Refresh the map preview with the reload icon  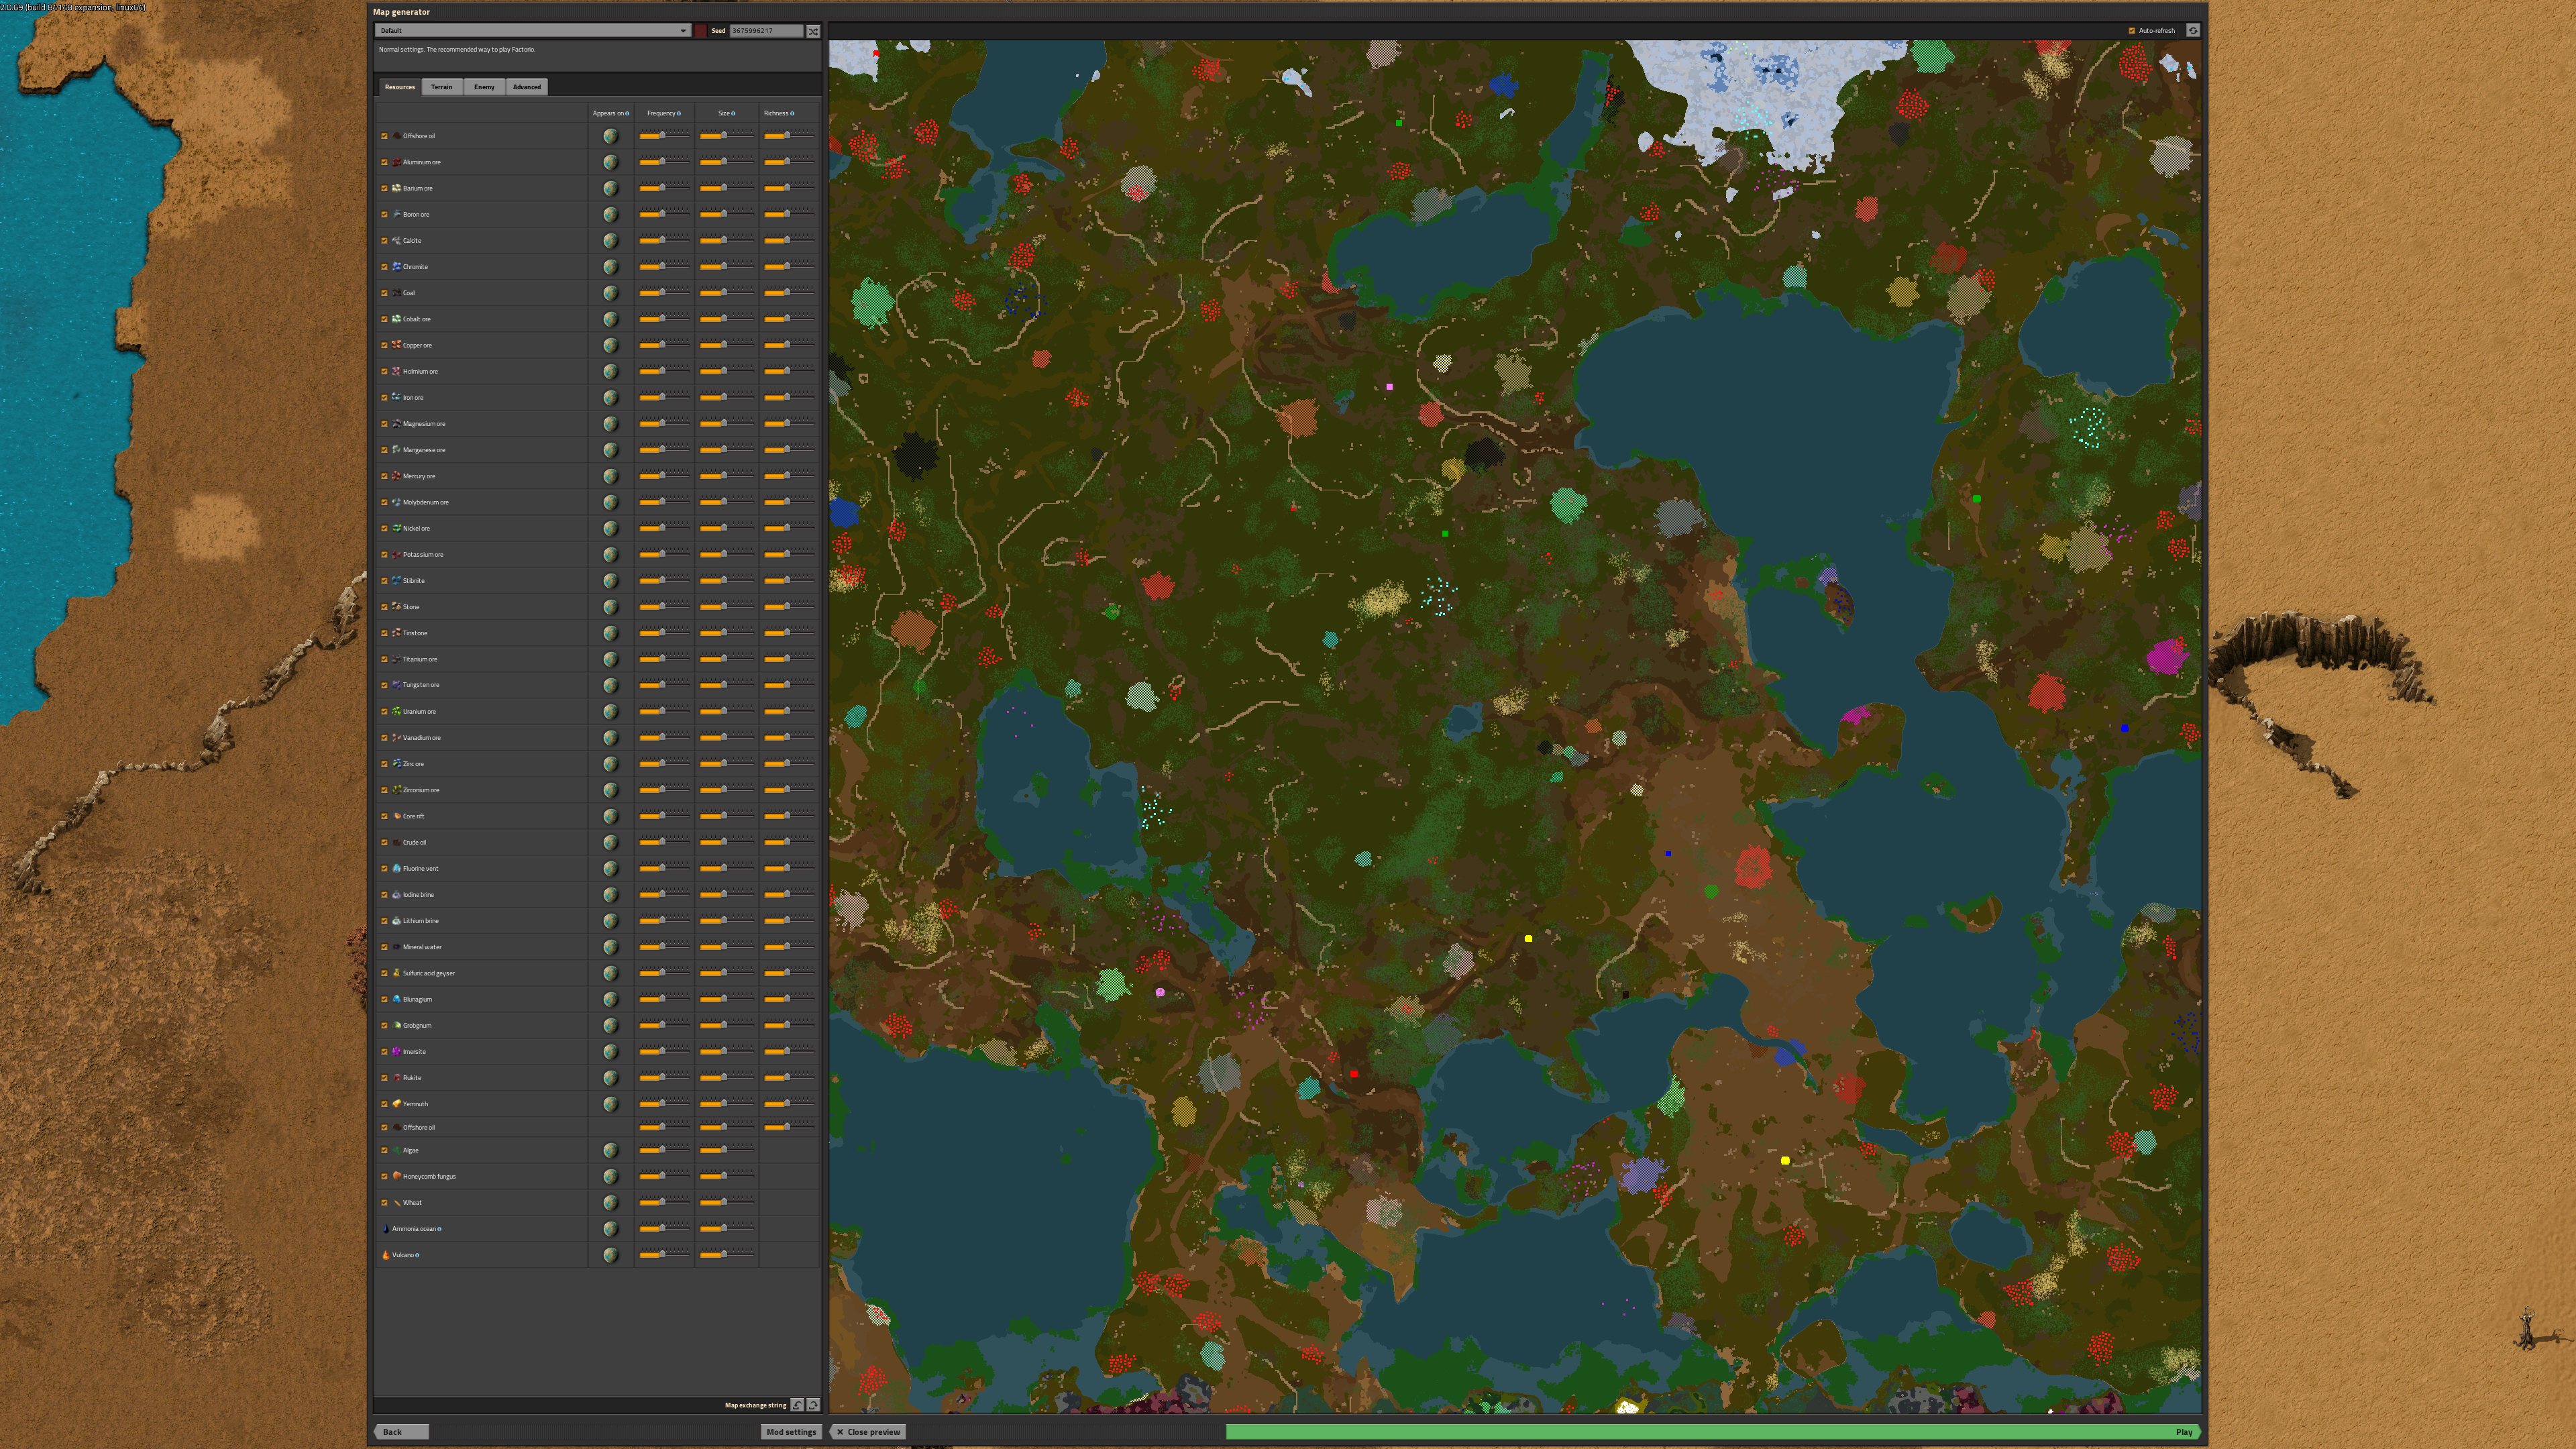pos(2192,31)
